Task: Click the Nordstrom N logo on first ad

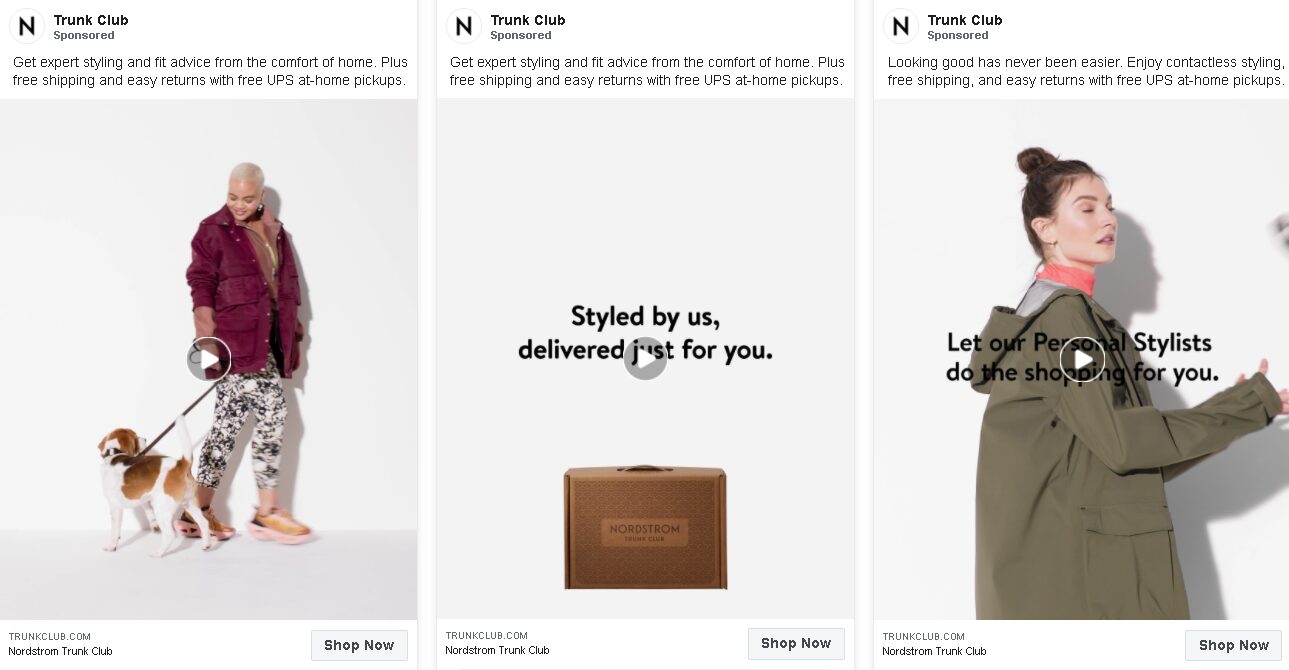Action: [x=26, y=26]
